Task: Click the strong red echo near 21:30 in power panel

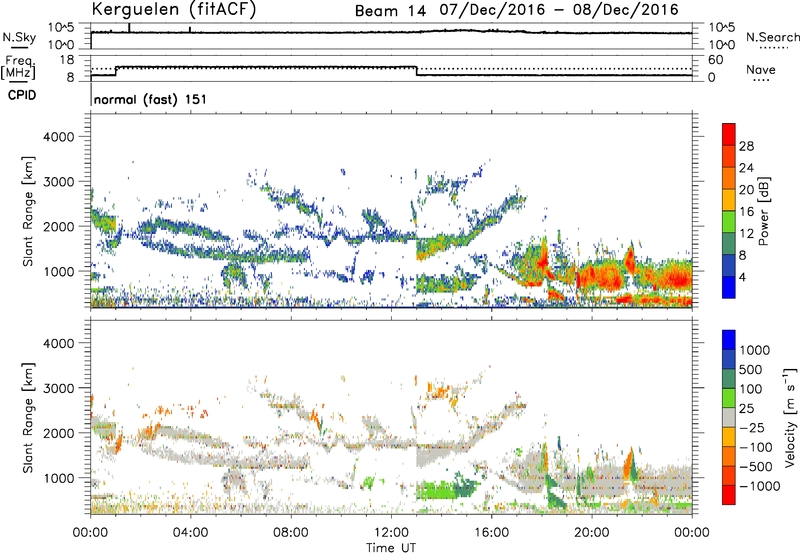Action: click(x=630, y=259)
